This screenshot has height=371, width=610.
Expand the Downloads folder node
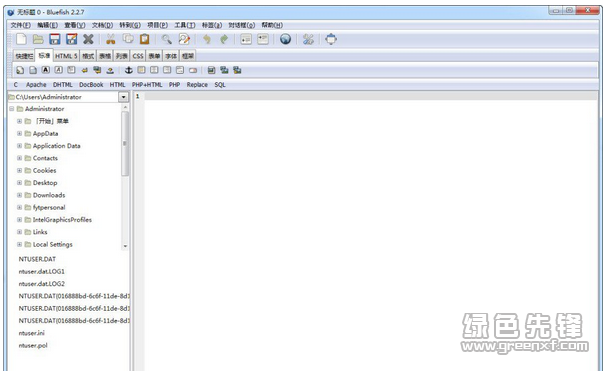tap(19, 195)
